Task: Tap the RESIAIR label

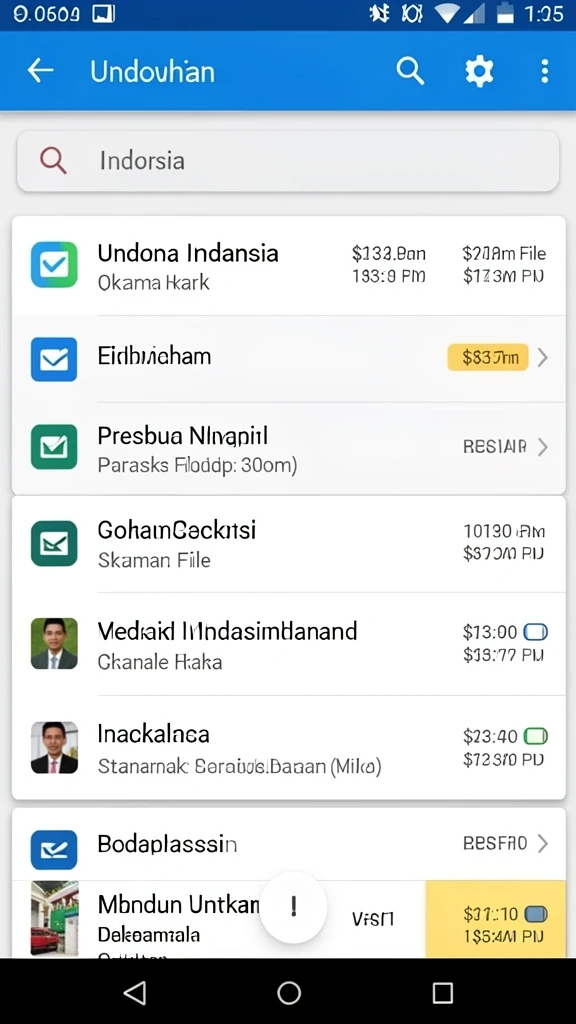Action: point(494,447)
